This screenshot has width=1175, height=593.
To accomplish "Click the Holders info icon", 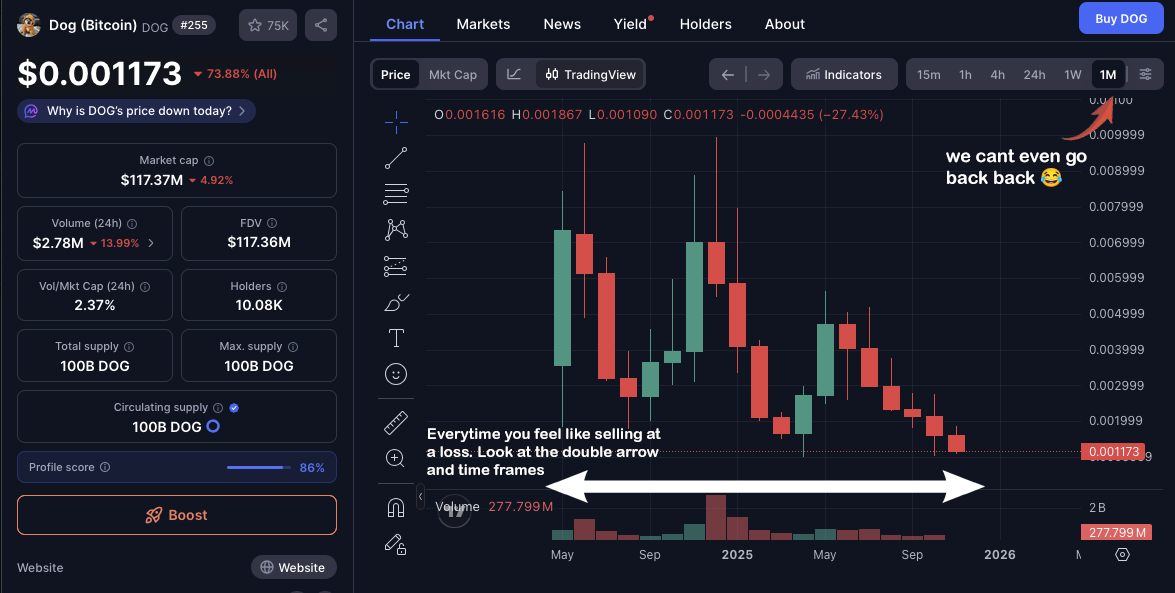I will point(282,286).
